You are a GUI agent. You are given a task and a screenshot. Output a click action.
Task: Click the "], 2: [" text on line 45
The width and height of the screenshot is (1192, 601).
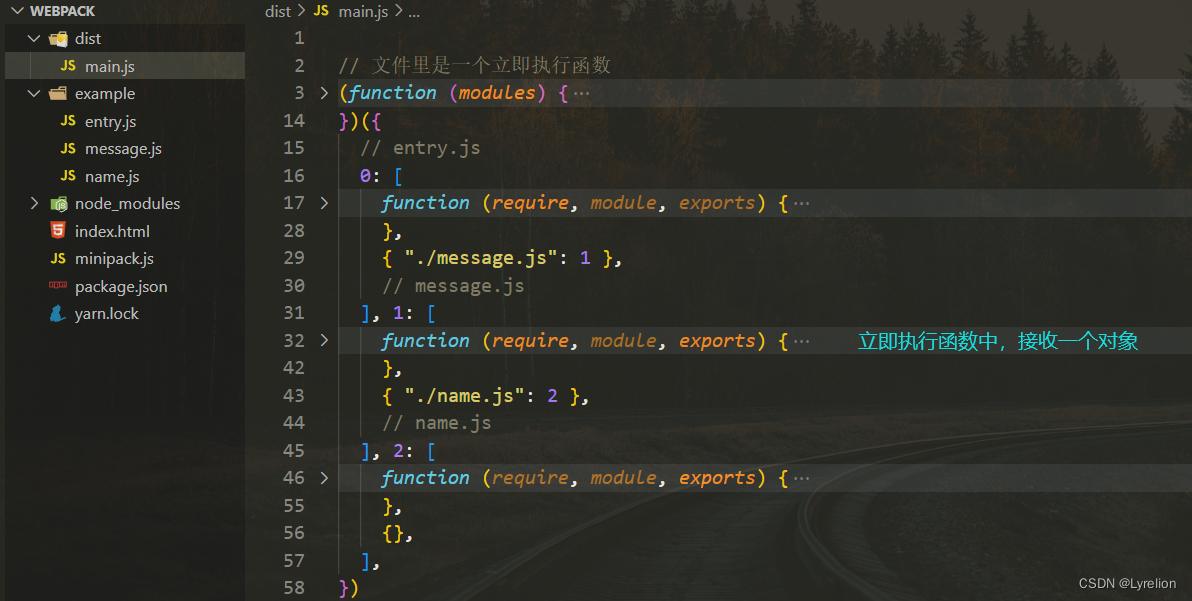(398, 451)
